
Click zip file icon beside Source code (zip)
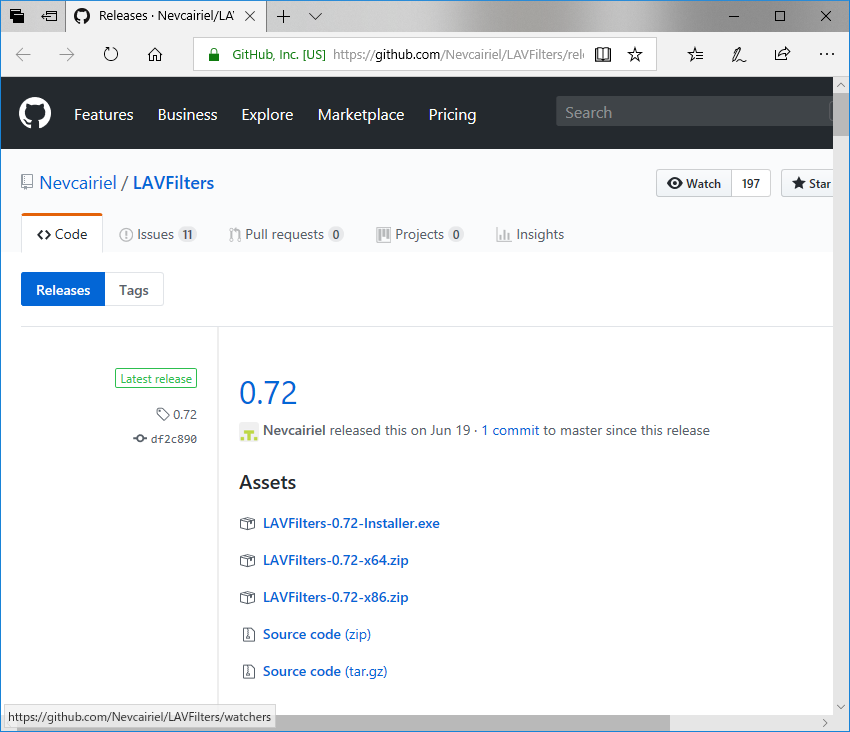pyautogui.click(x=248, y=634)
